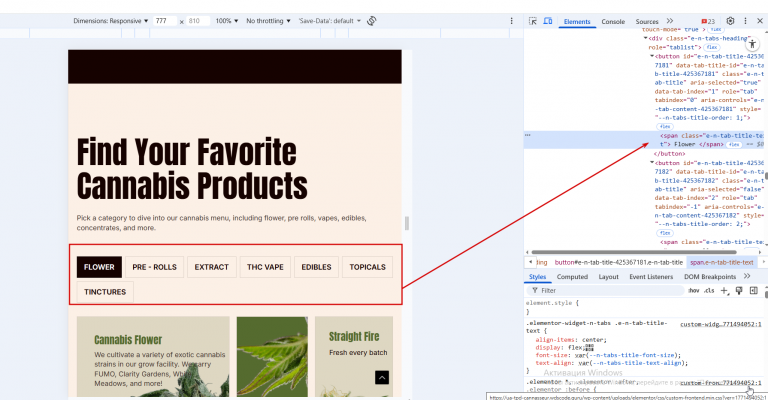Toggle the :hov element state panel

tap(694, 290)
